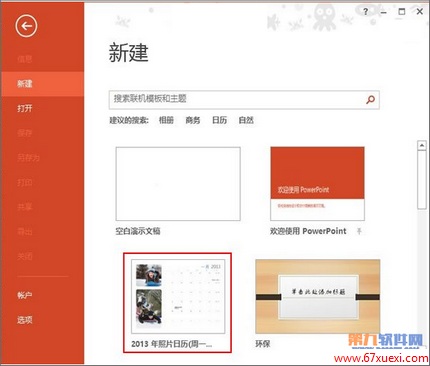This screenshot has width=430, height=366.
Task: Click the scrollbar up arrow
Action: tap(422, 145)
